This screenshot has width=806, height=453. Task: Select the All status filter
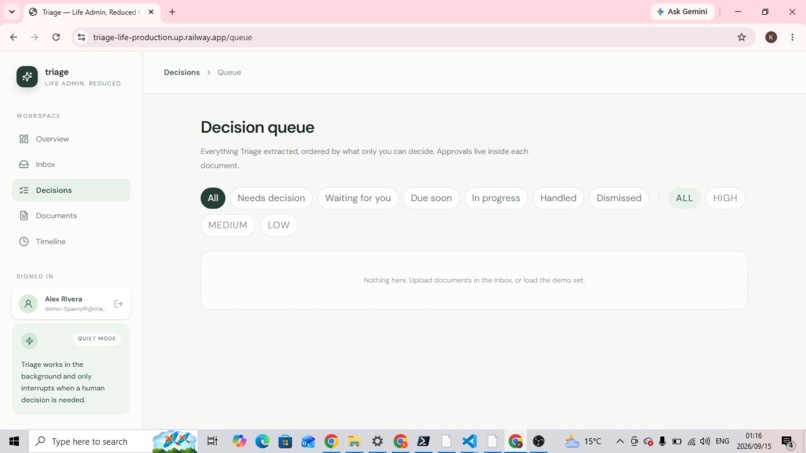click(x=213, y=198)
